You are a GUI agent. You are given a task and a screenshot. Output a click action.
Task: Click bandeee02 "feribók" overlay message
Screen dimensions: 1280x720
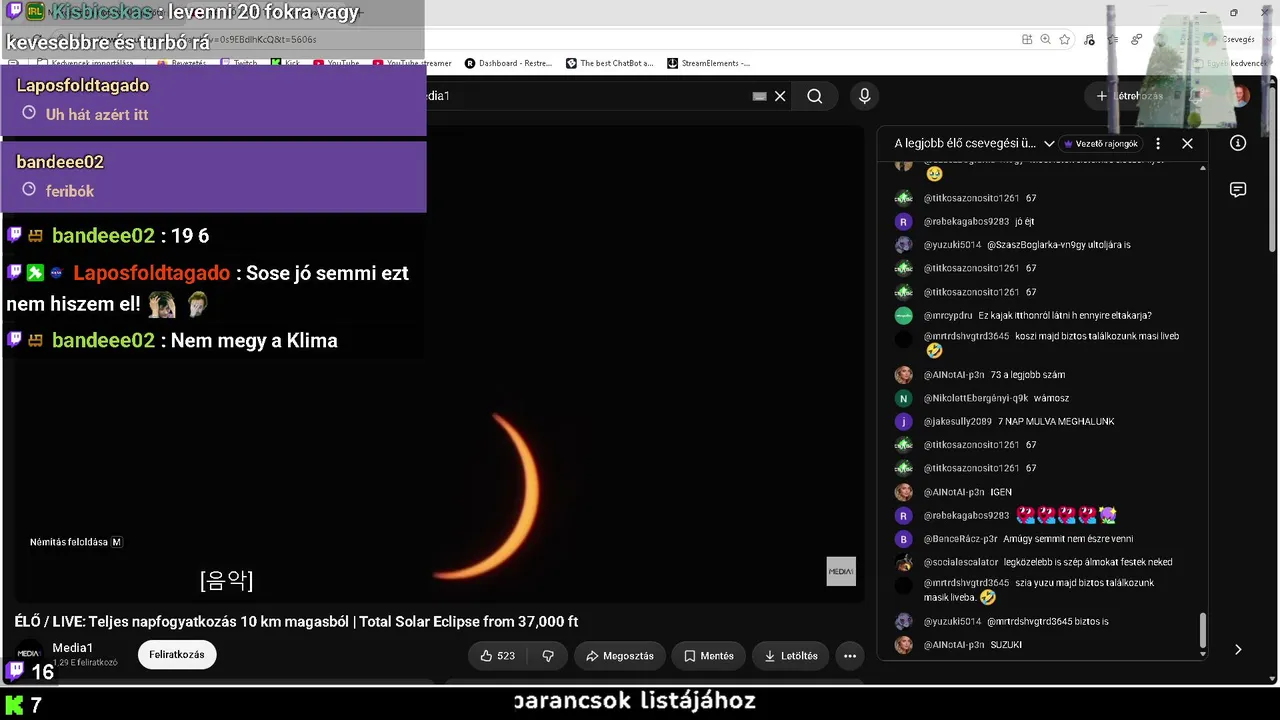(x=214, y=177)
